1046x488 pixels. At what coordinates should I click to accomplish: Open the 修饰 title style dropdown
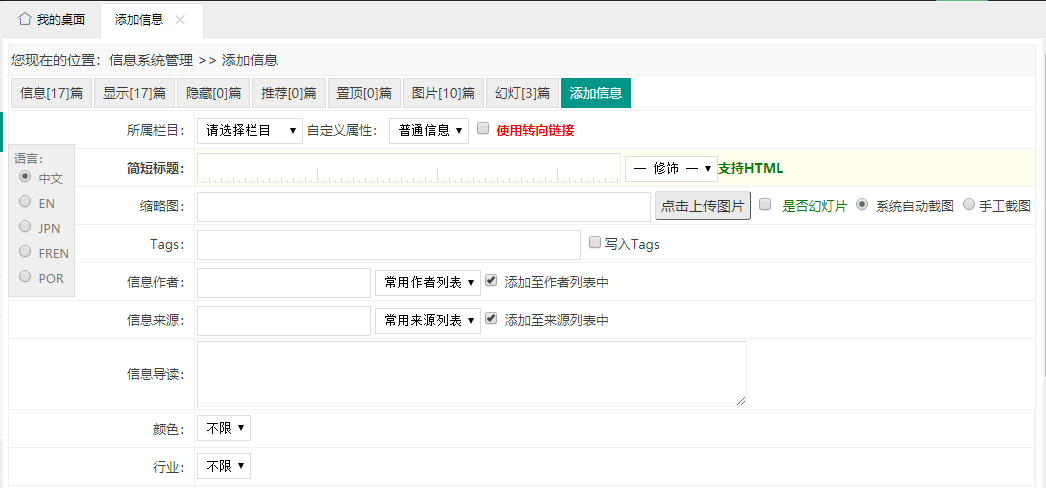(x=671, y=169)
